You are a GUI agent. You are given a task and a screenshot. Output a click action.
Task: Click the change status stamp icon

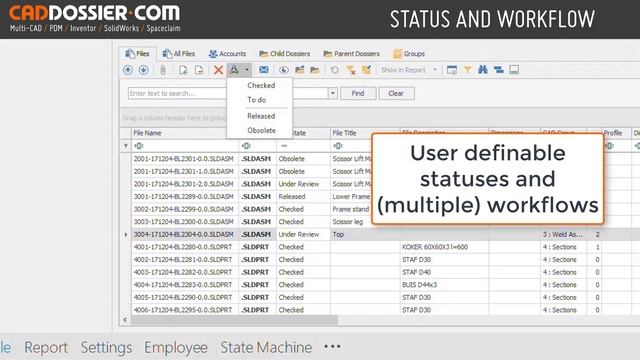234,70
